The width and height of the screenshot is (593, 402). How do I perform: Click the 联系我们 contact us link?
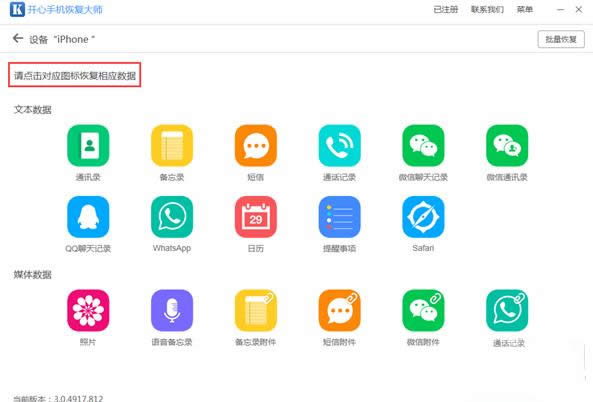point(487,9)
